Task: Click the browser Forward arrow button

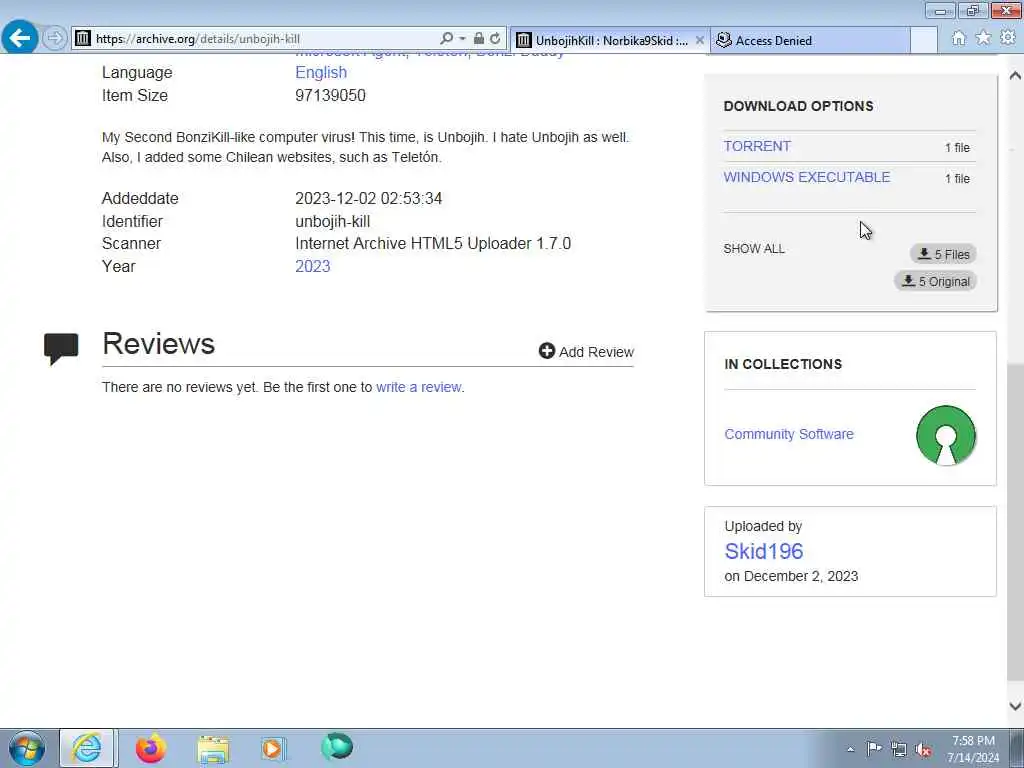Action: [x=55, y=38]
